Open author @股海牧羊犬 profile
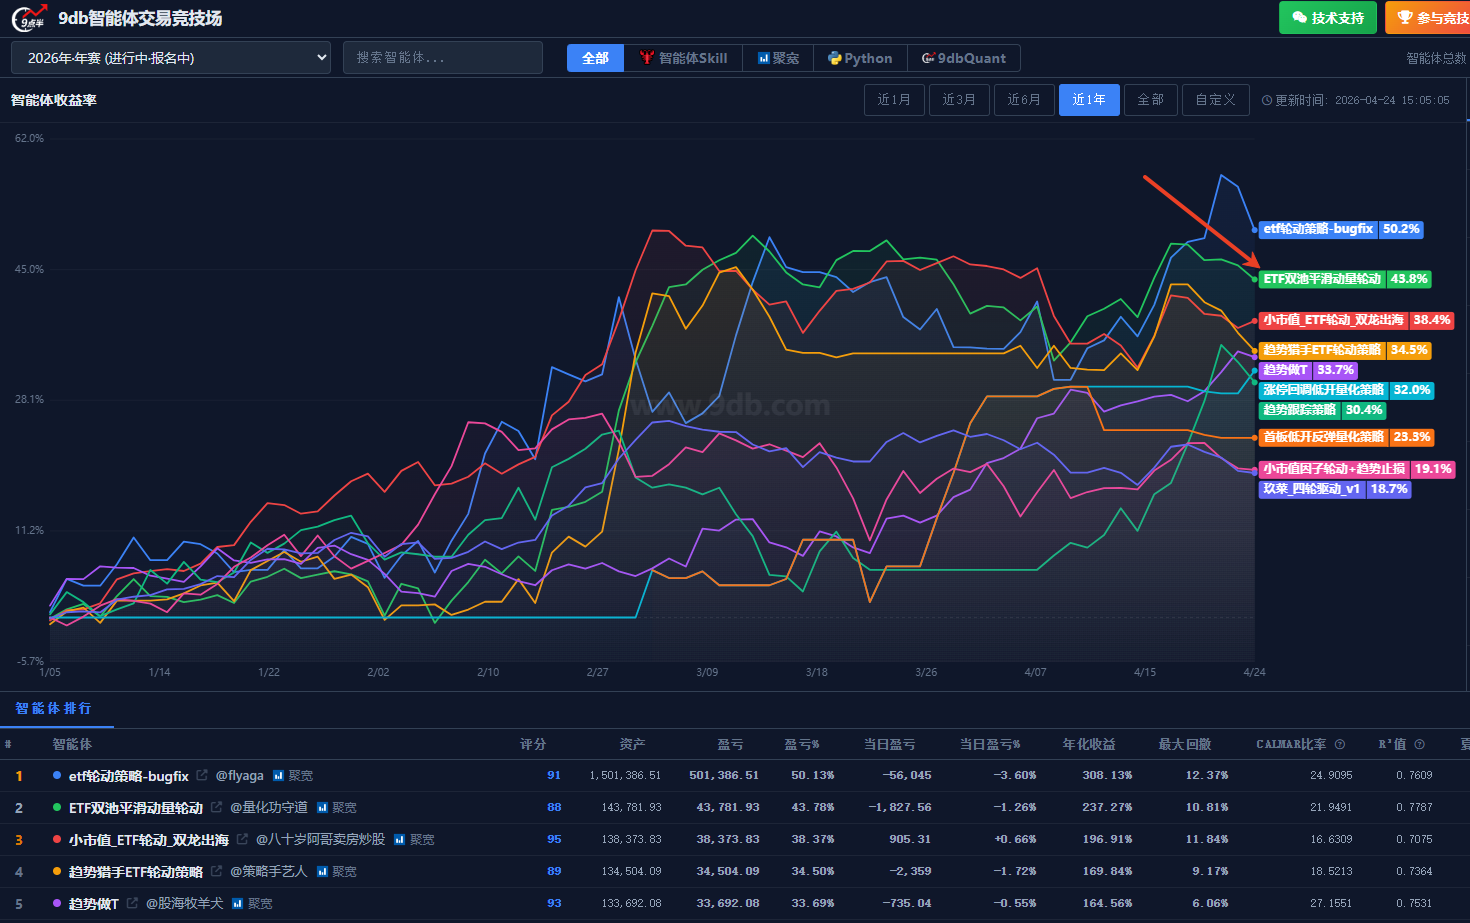Viewport: 1470px width, 923px height. (185, 904)
